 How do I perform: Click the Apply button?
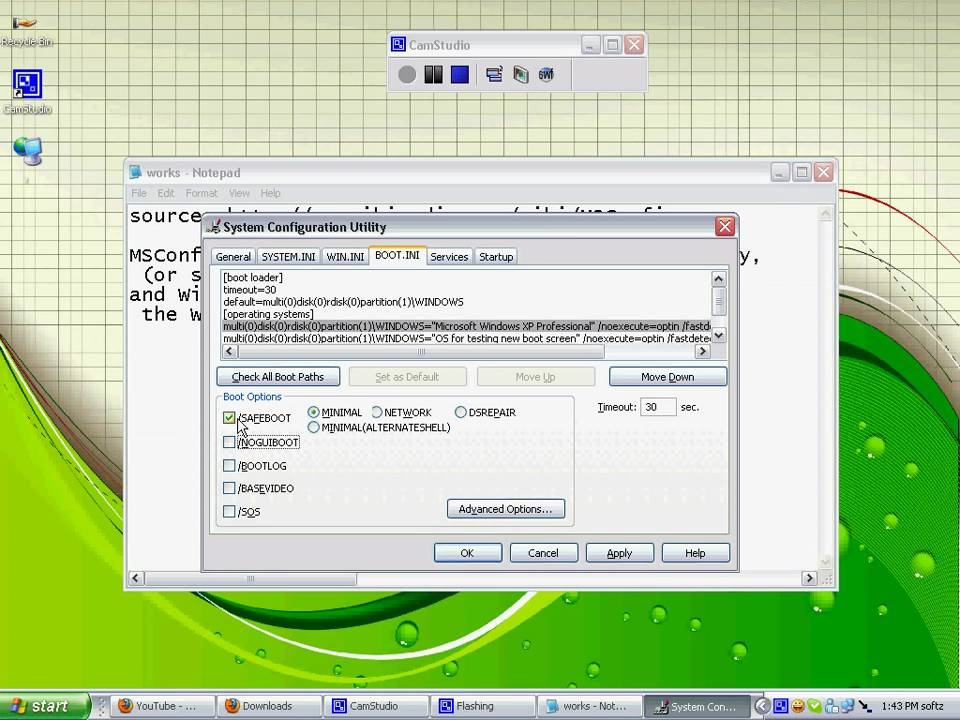pyautogui.click(x=619, y=553)
